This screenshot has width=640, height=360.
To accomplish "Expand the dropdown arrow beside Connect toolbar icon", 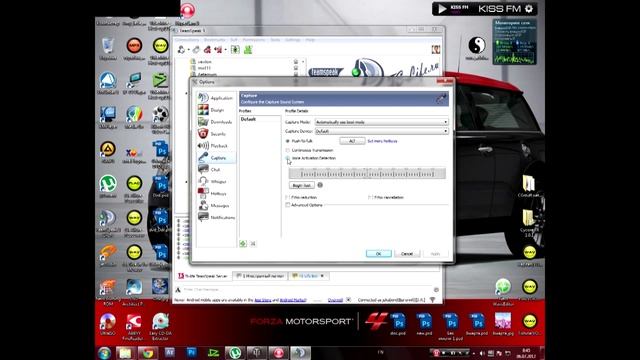I will (189, 50).
